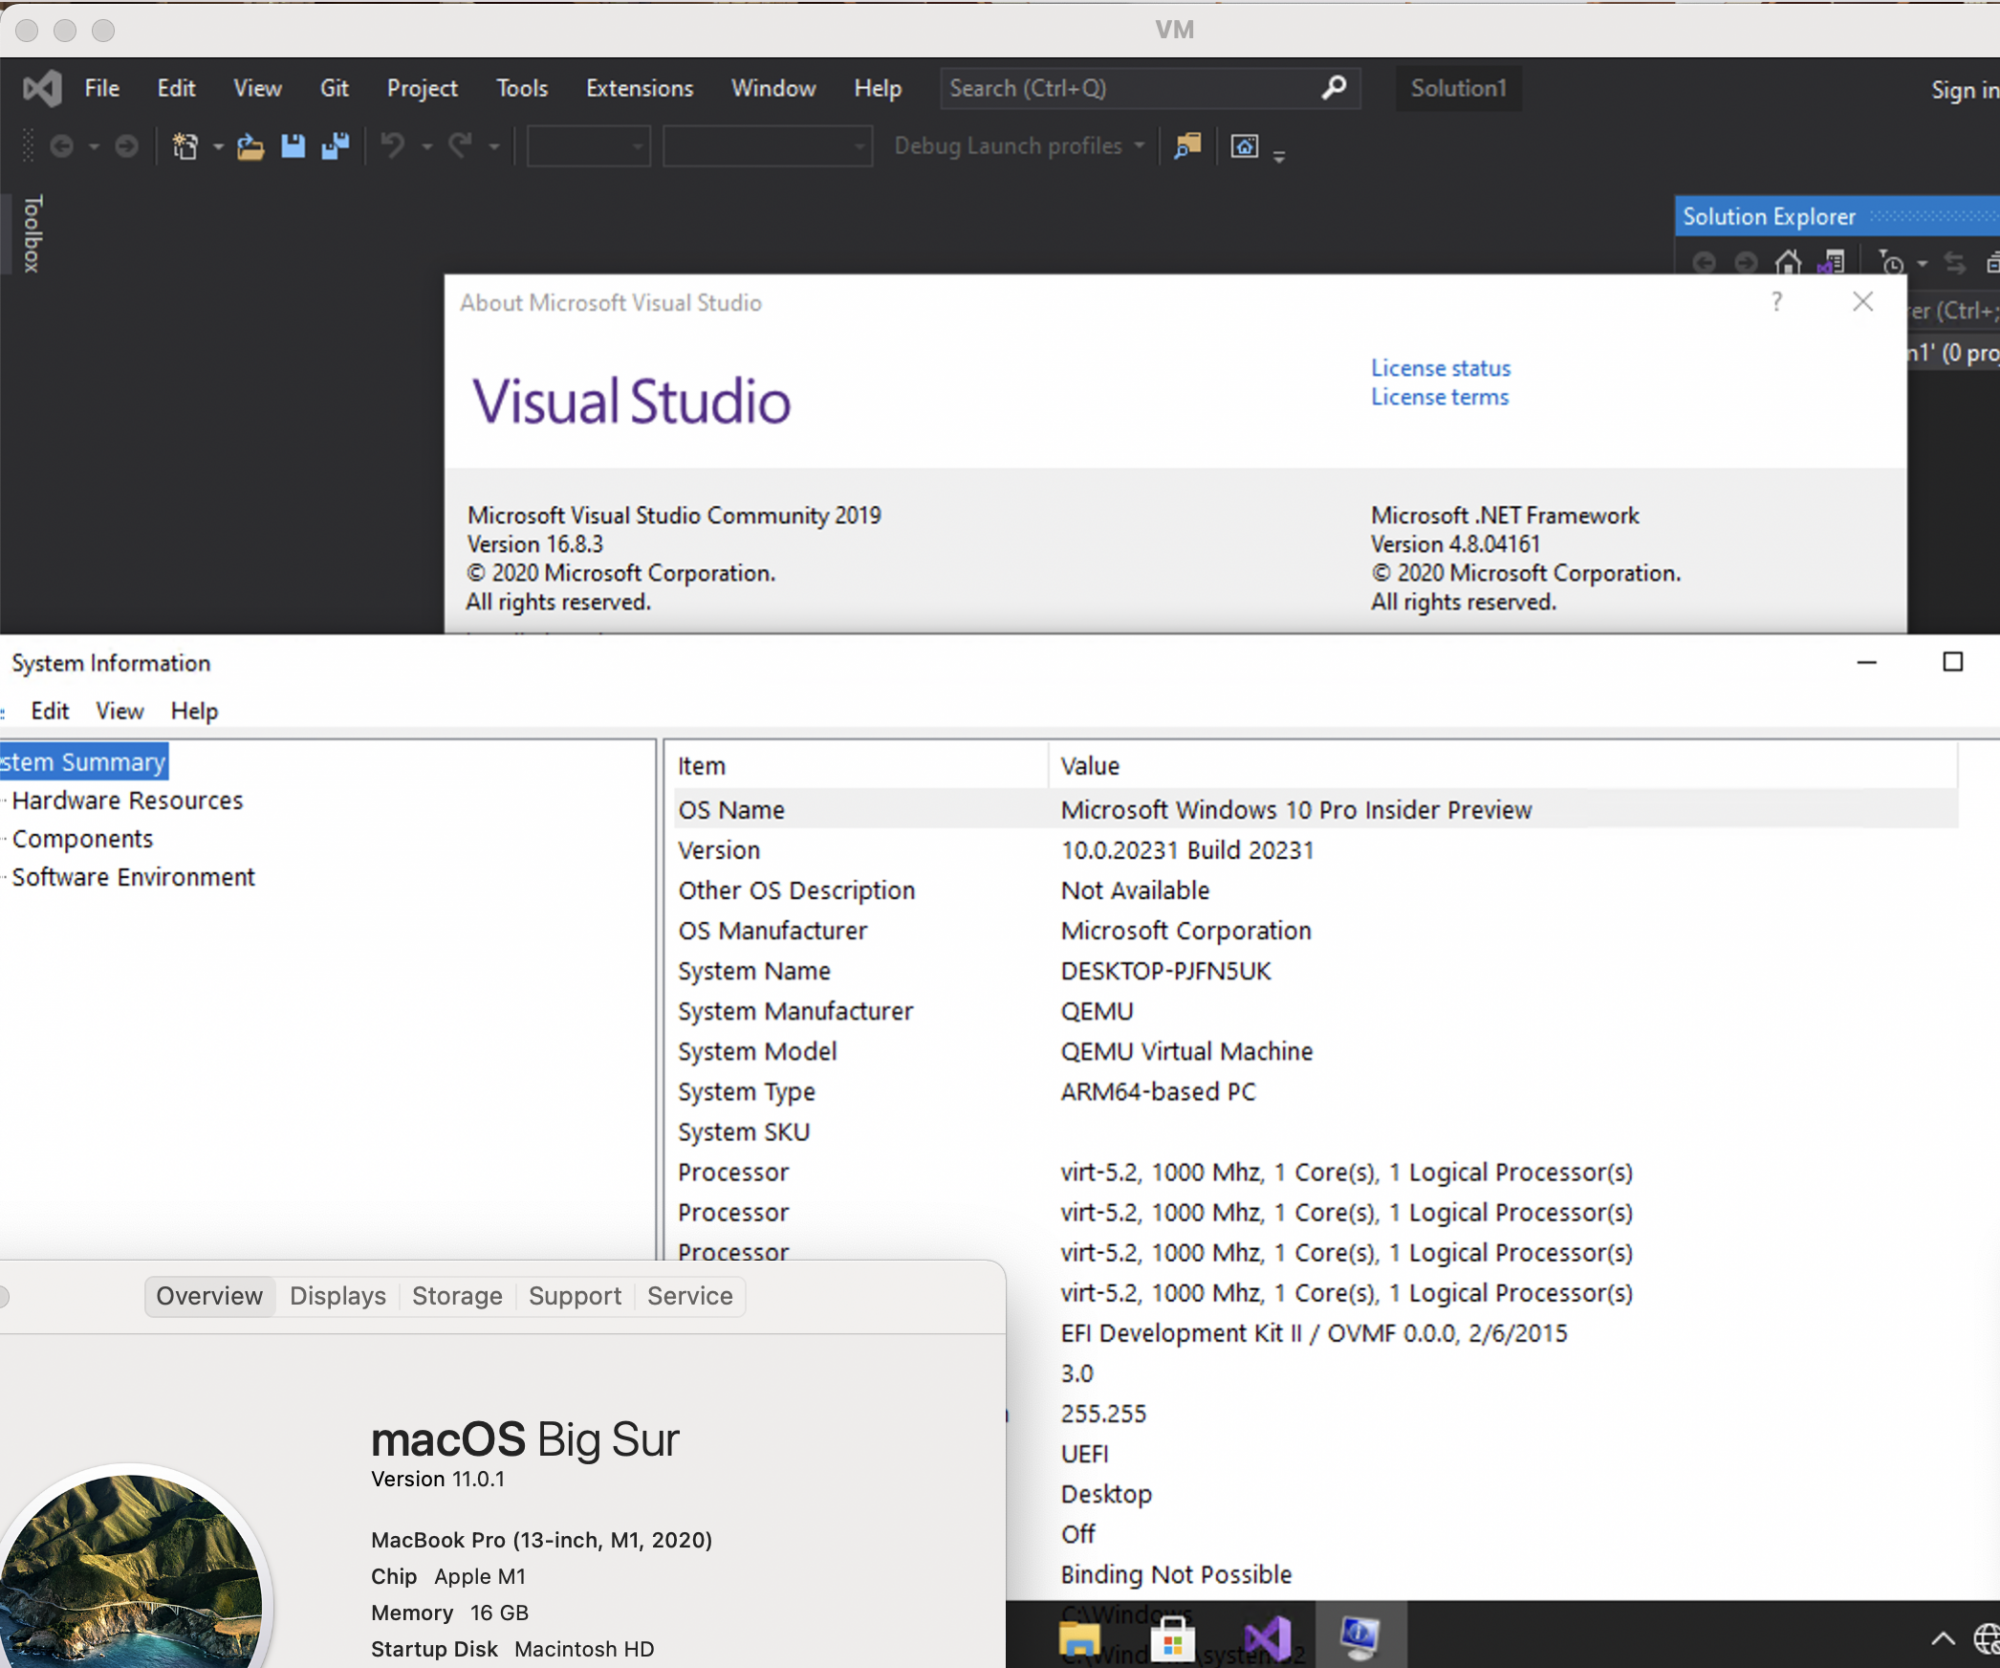Viewport: 2000px width, 1668px height.
Task: Select Components in the System Information tree
Action: tap(82, 839)
